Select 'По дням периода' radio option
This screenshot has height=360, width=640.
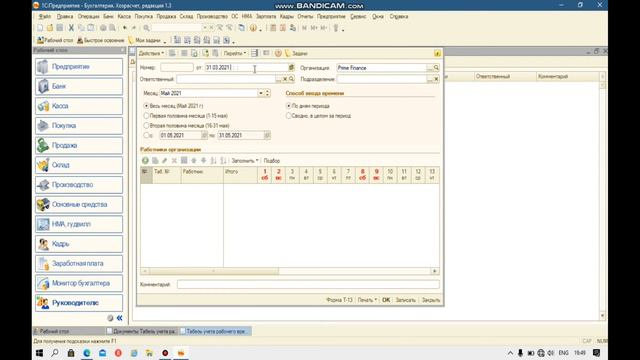pos(289,106)
